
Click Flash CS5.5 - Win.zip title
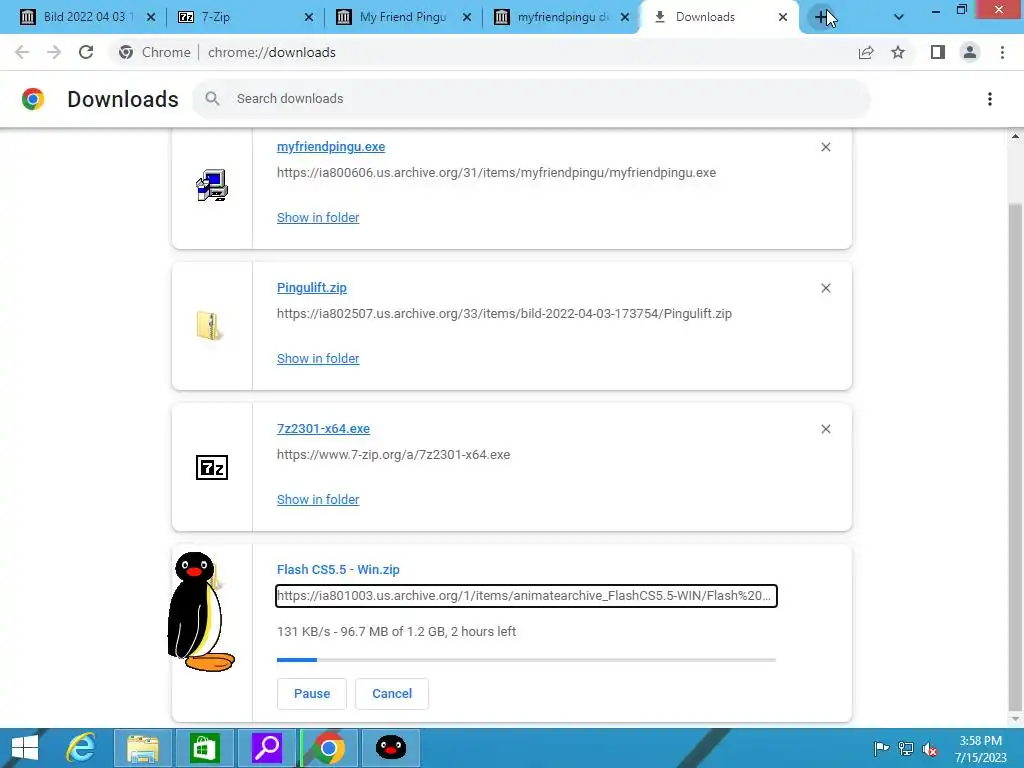point(338,569)
